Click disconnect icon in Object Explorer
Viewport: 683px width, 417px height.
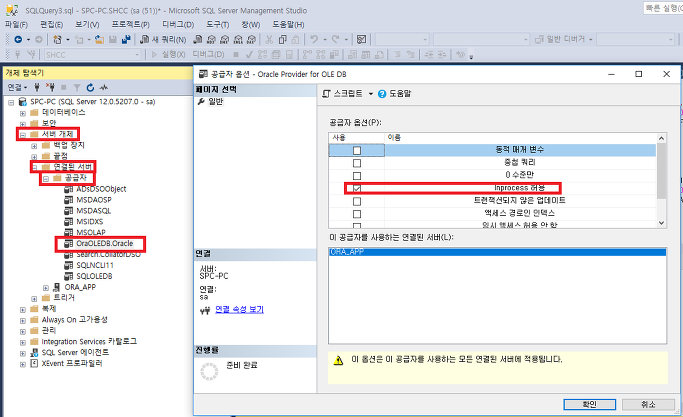(x=50, y=88)
